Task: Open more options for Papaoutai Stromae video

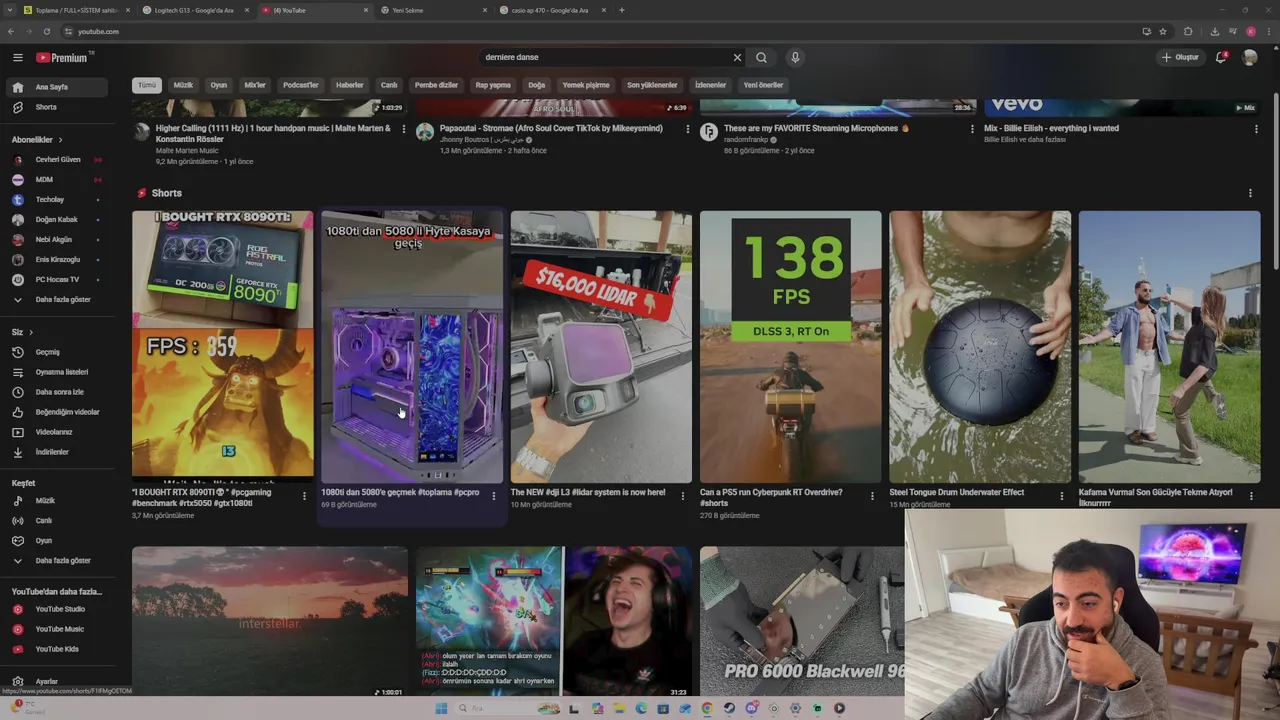Action: point(687,129)
